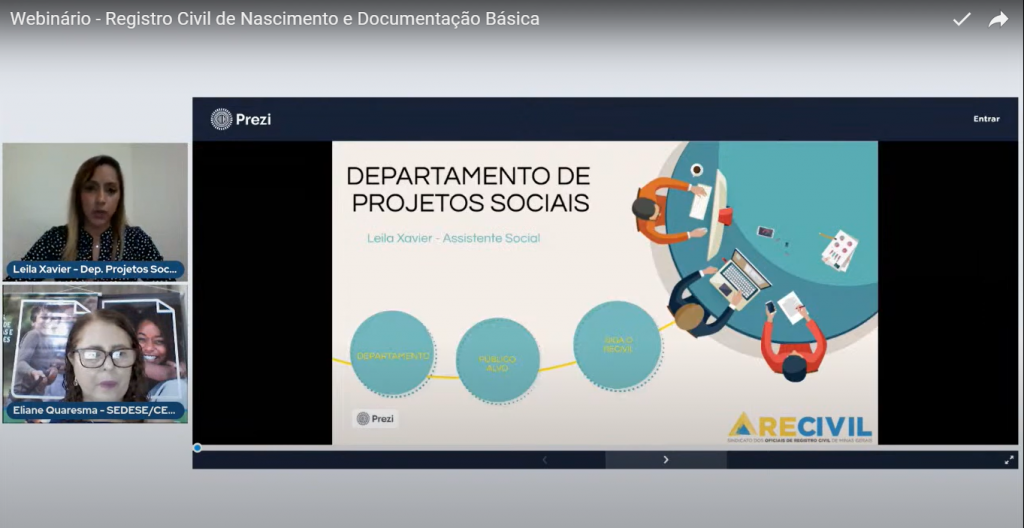Go to next Prezi slide arrow
Screen dimensions: 1024x528
(x=666, y=460)
